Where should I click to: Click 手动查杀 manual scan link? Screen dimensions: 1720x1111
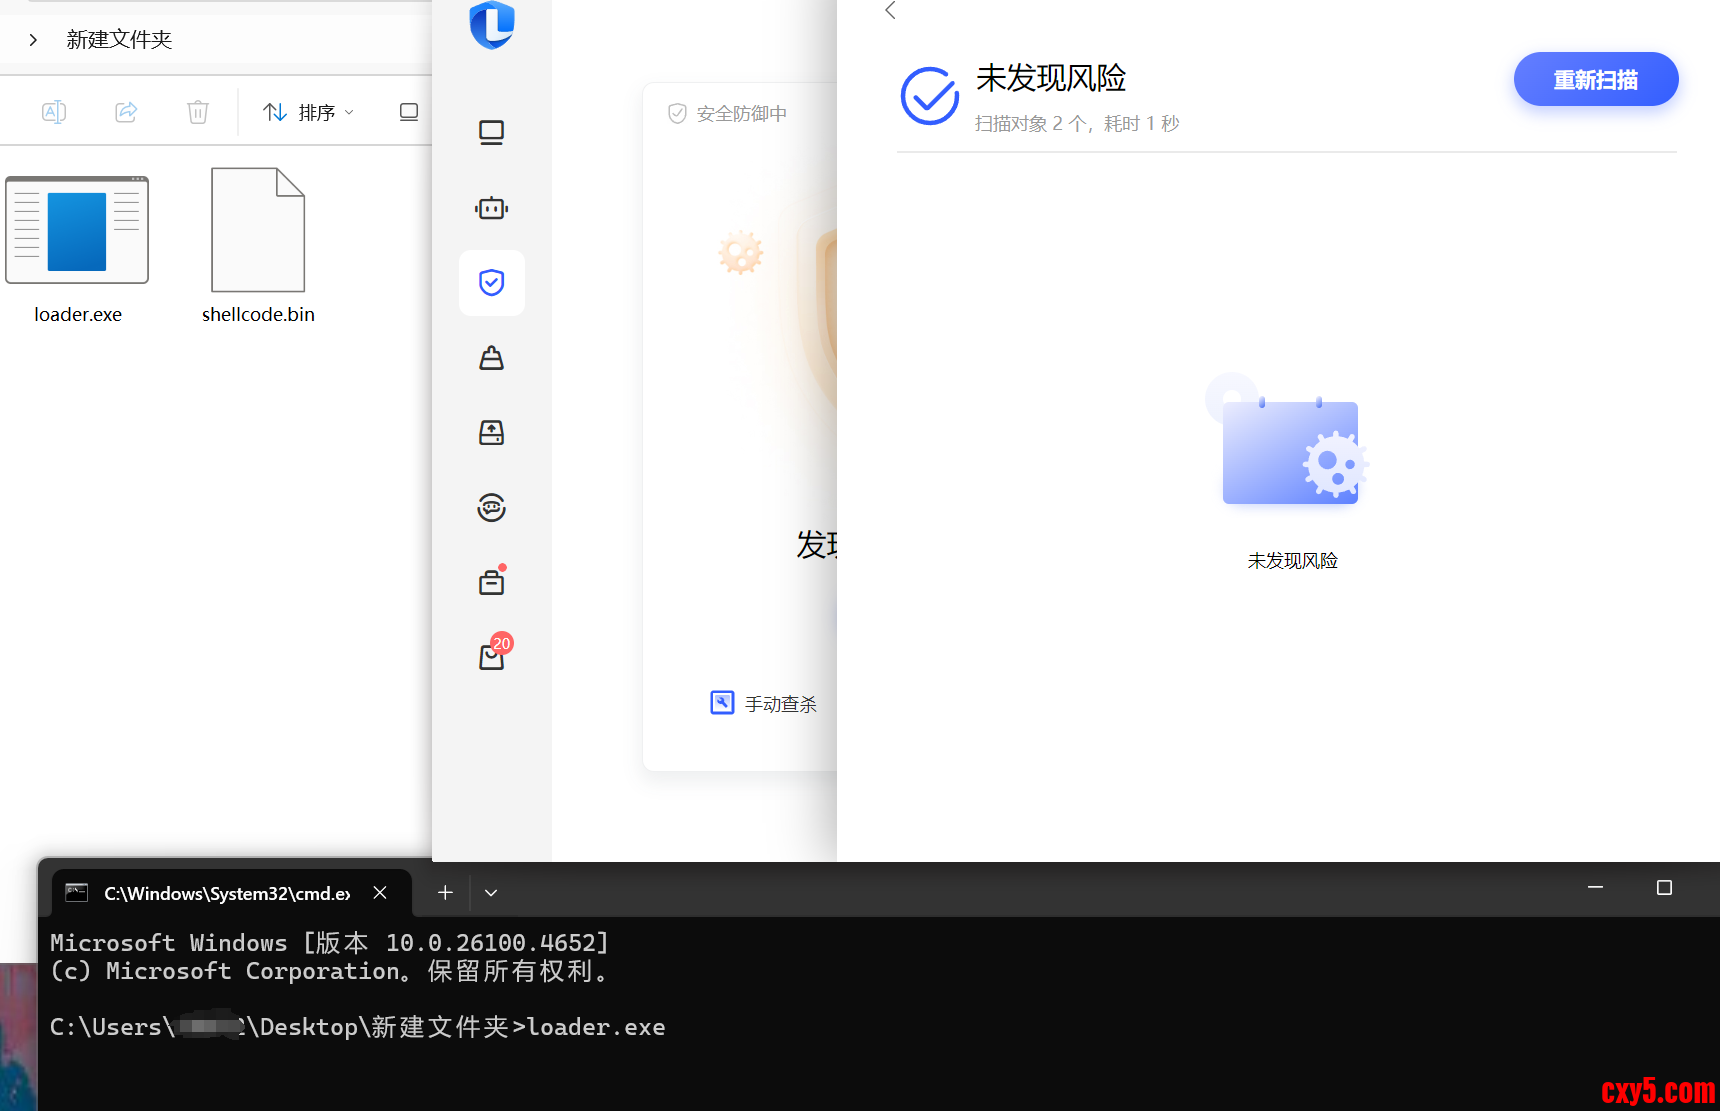764,704
